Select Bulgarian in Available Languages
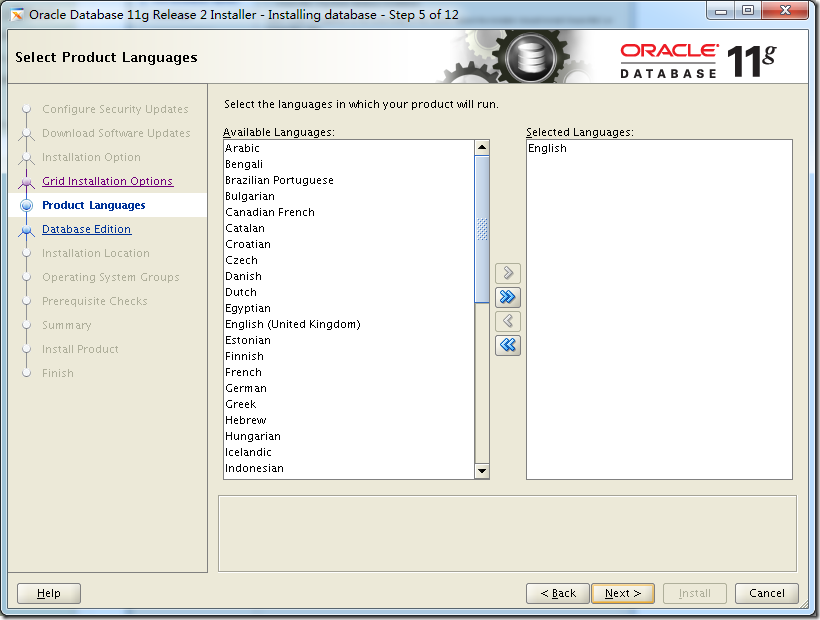Viewport: 820px width, 620px height. tap(348, 196)
